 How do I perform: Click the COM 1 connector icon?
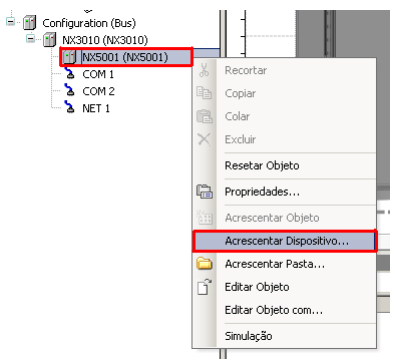pyautogui.click(x=70, y=74)
